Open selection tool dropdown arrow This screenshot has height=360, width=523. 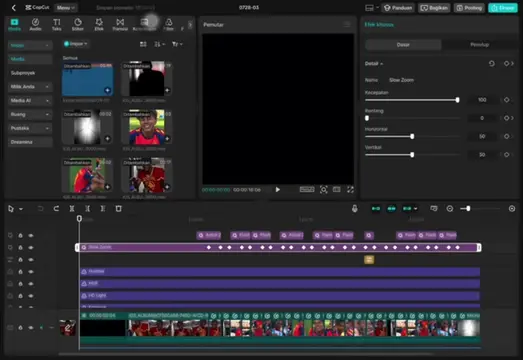(x=21, y=209)
